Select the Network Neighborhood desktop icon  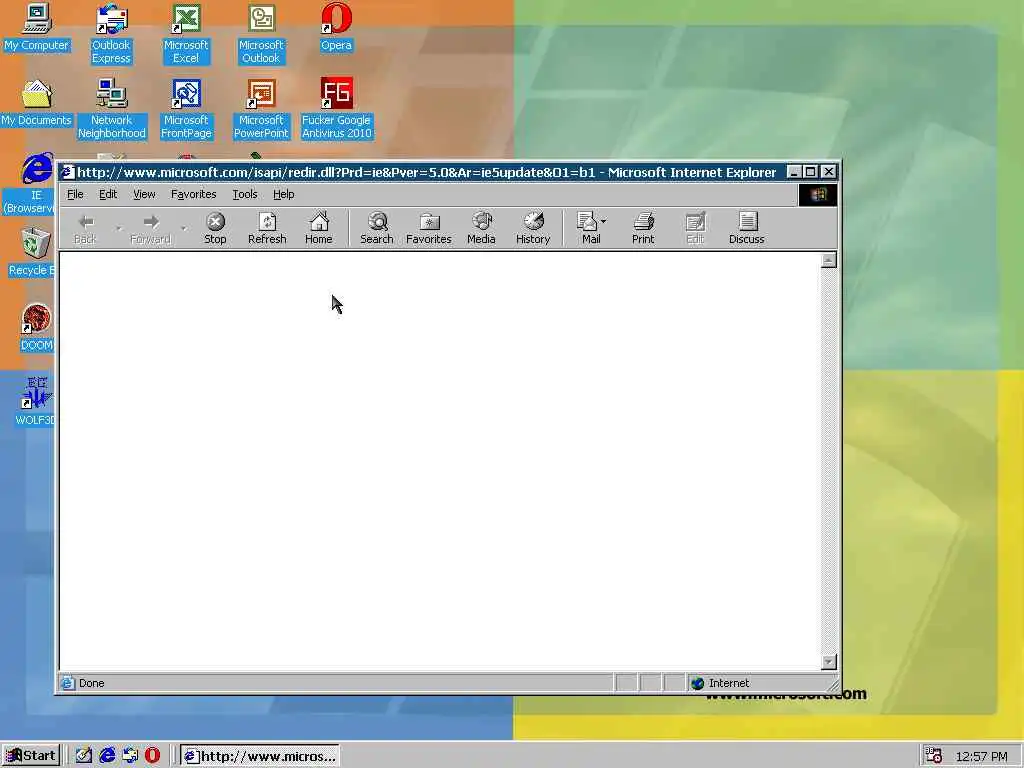click(112, 109)
